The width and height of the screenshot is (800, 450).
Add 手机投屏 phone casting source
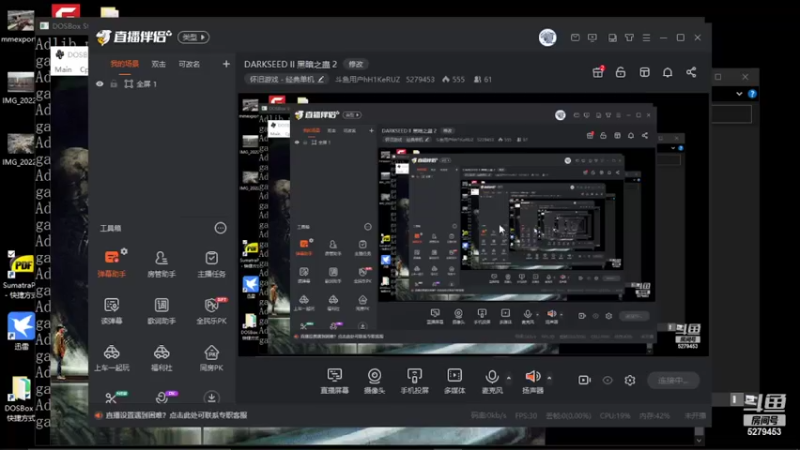[x=414, y=381]
